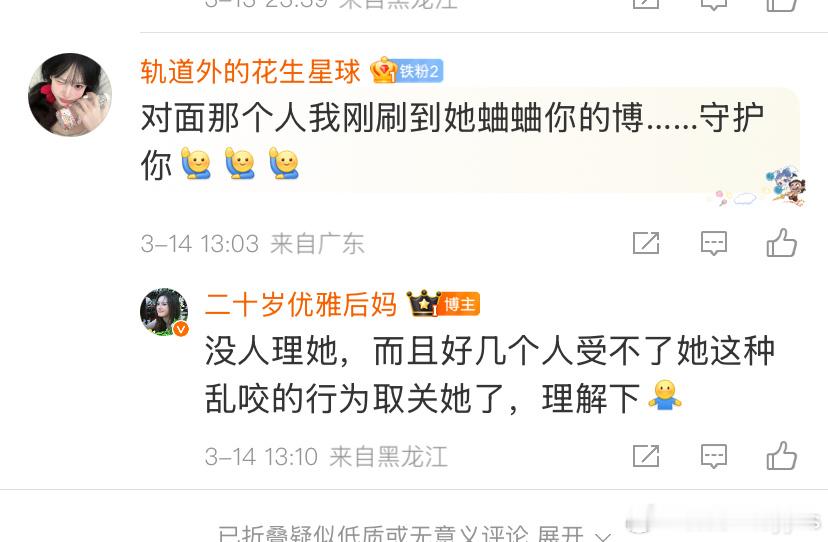
Task: Open reply icon on 二十岁优雅后妈's reply
Action: [714, 456]
